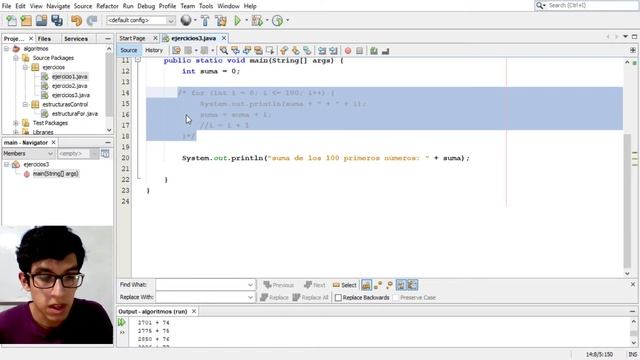640x360 pixels.
Task: Click the Save All toolbar icon
Action: pyautogui.click(x=57, y=20)
